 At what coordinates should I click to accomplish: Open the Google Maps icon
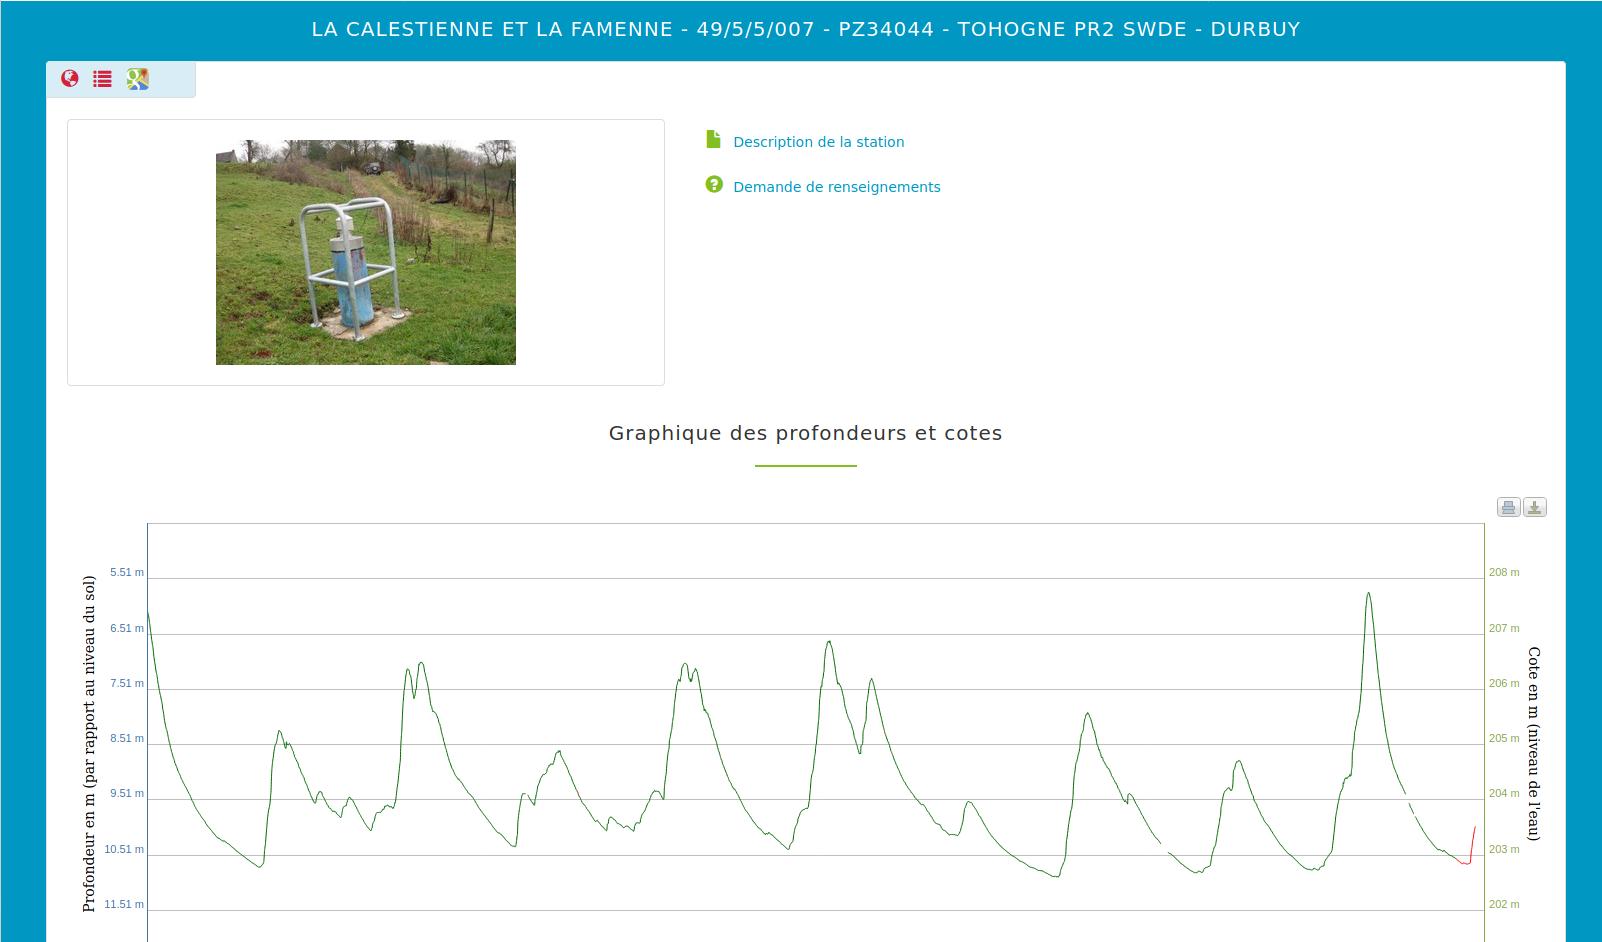point(138,79)
